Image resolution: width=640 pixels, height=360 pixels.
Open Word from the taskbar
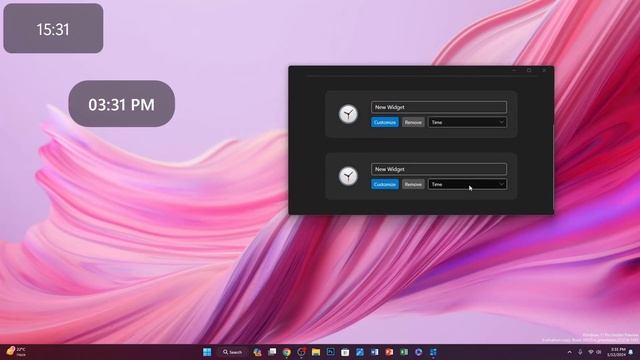click(374, 352)
